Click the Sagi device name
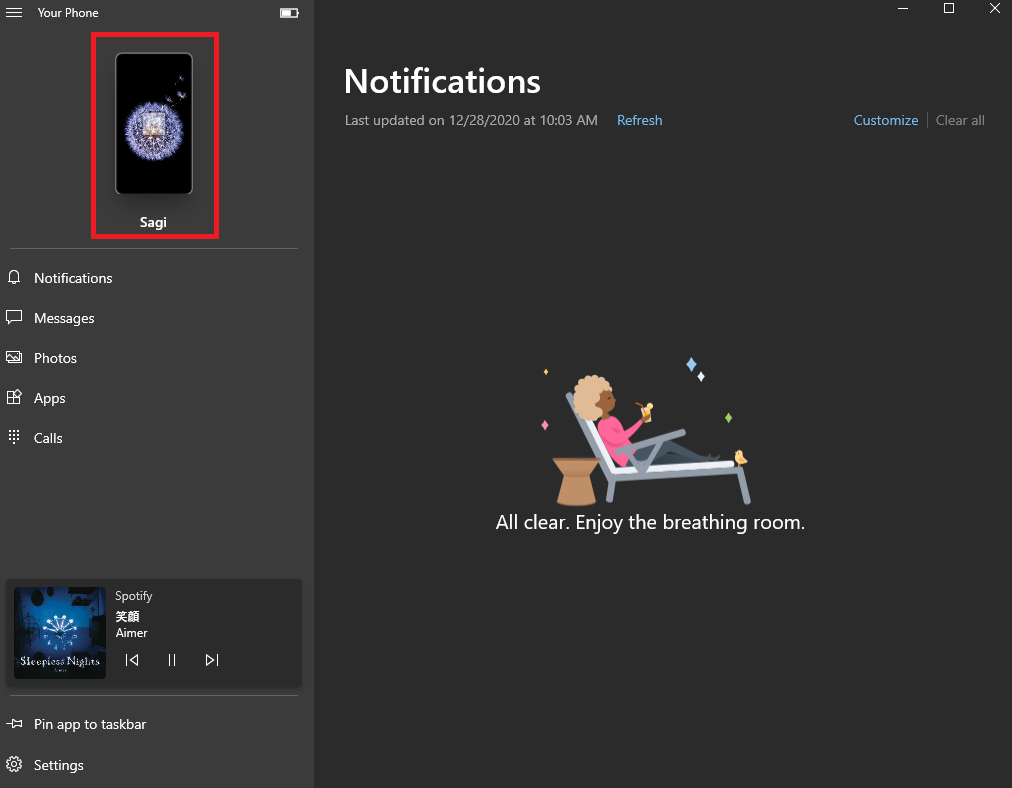This screenshot has width=1012, height=788. pyautogui.click(x=153, y=222)
